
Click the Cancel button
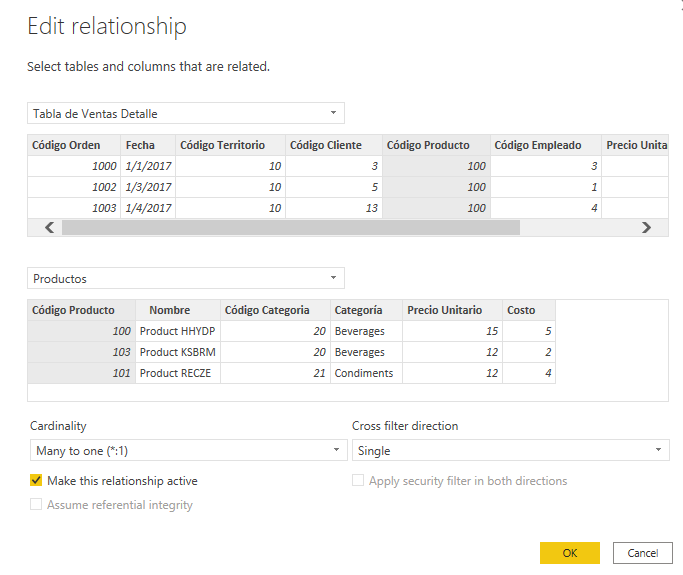[644, 553]
